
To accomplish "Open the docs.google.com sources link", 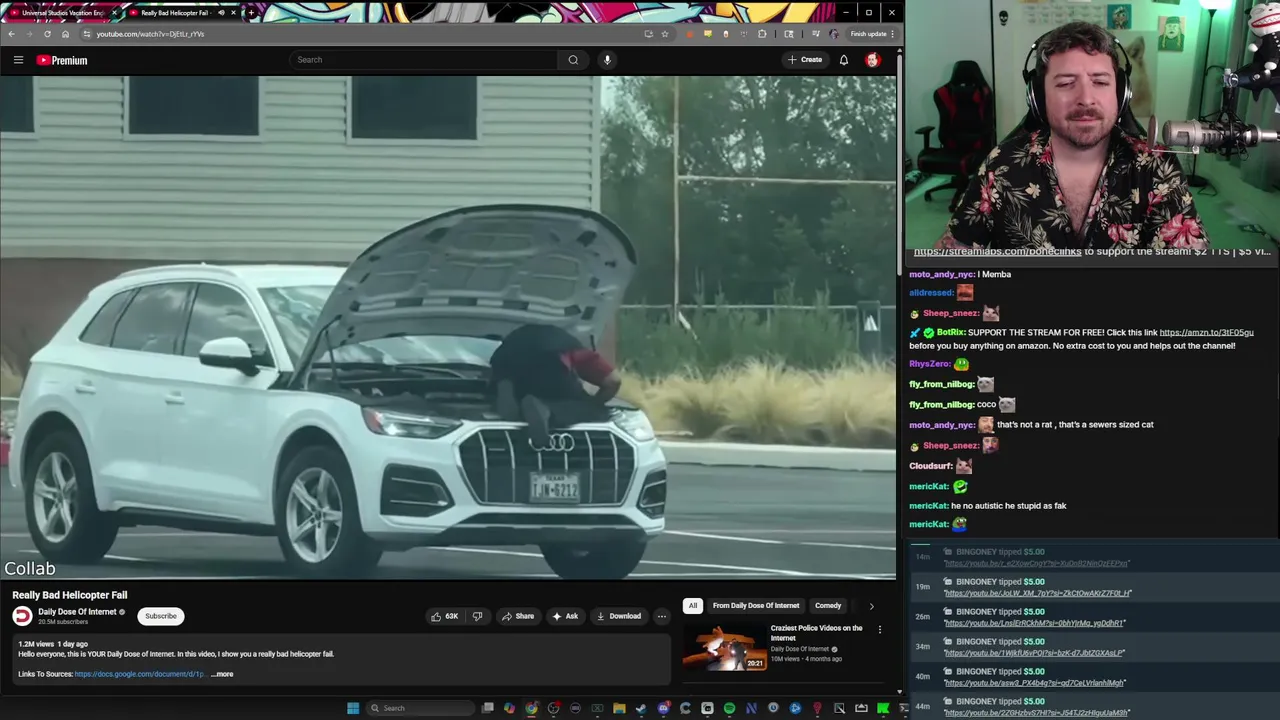I will (139, 674).
